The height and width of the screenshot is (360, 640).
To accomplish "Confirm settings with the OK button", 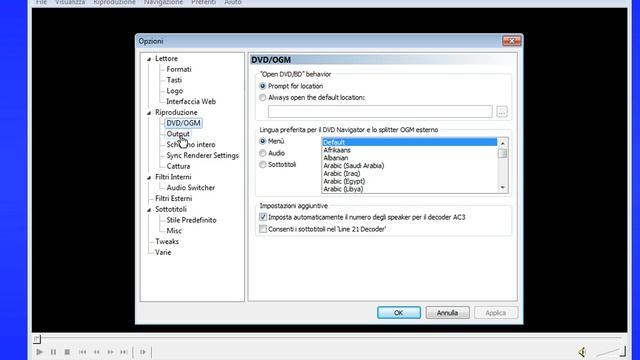I will pos(399,313).
